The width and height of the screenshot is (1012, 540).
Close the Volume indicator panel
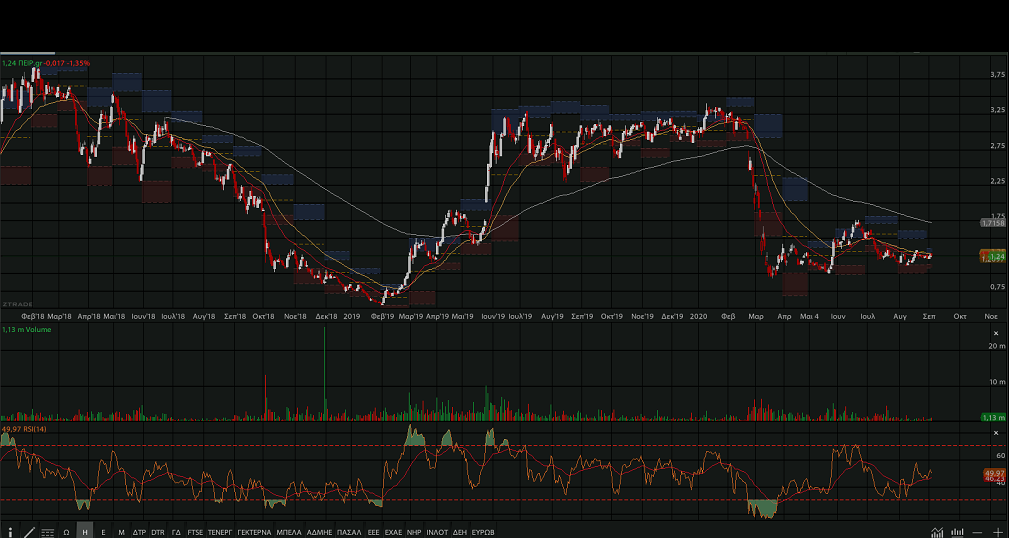pyautogui.click(x=995, y=329)
